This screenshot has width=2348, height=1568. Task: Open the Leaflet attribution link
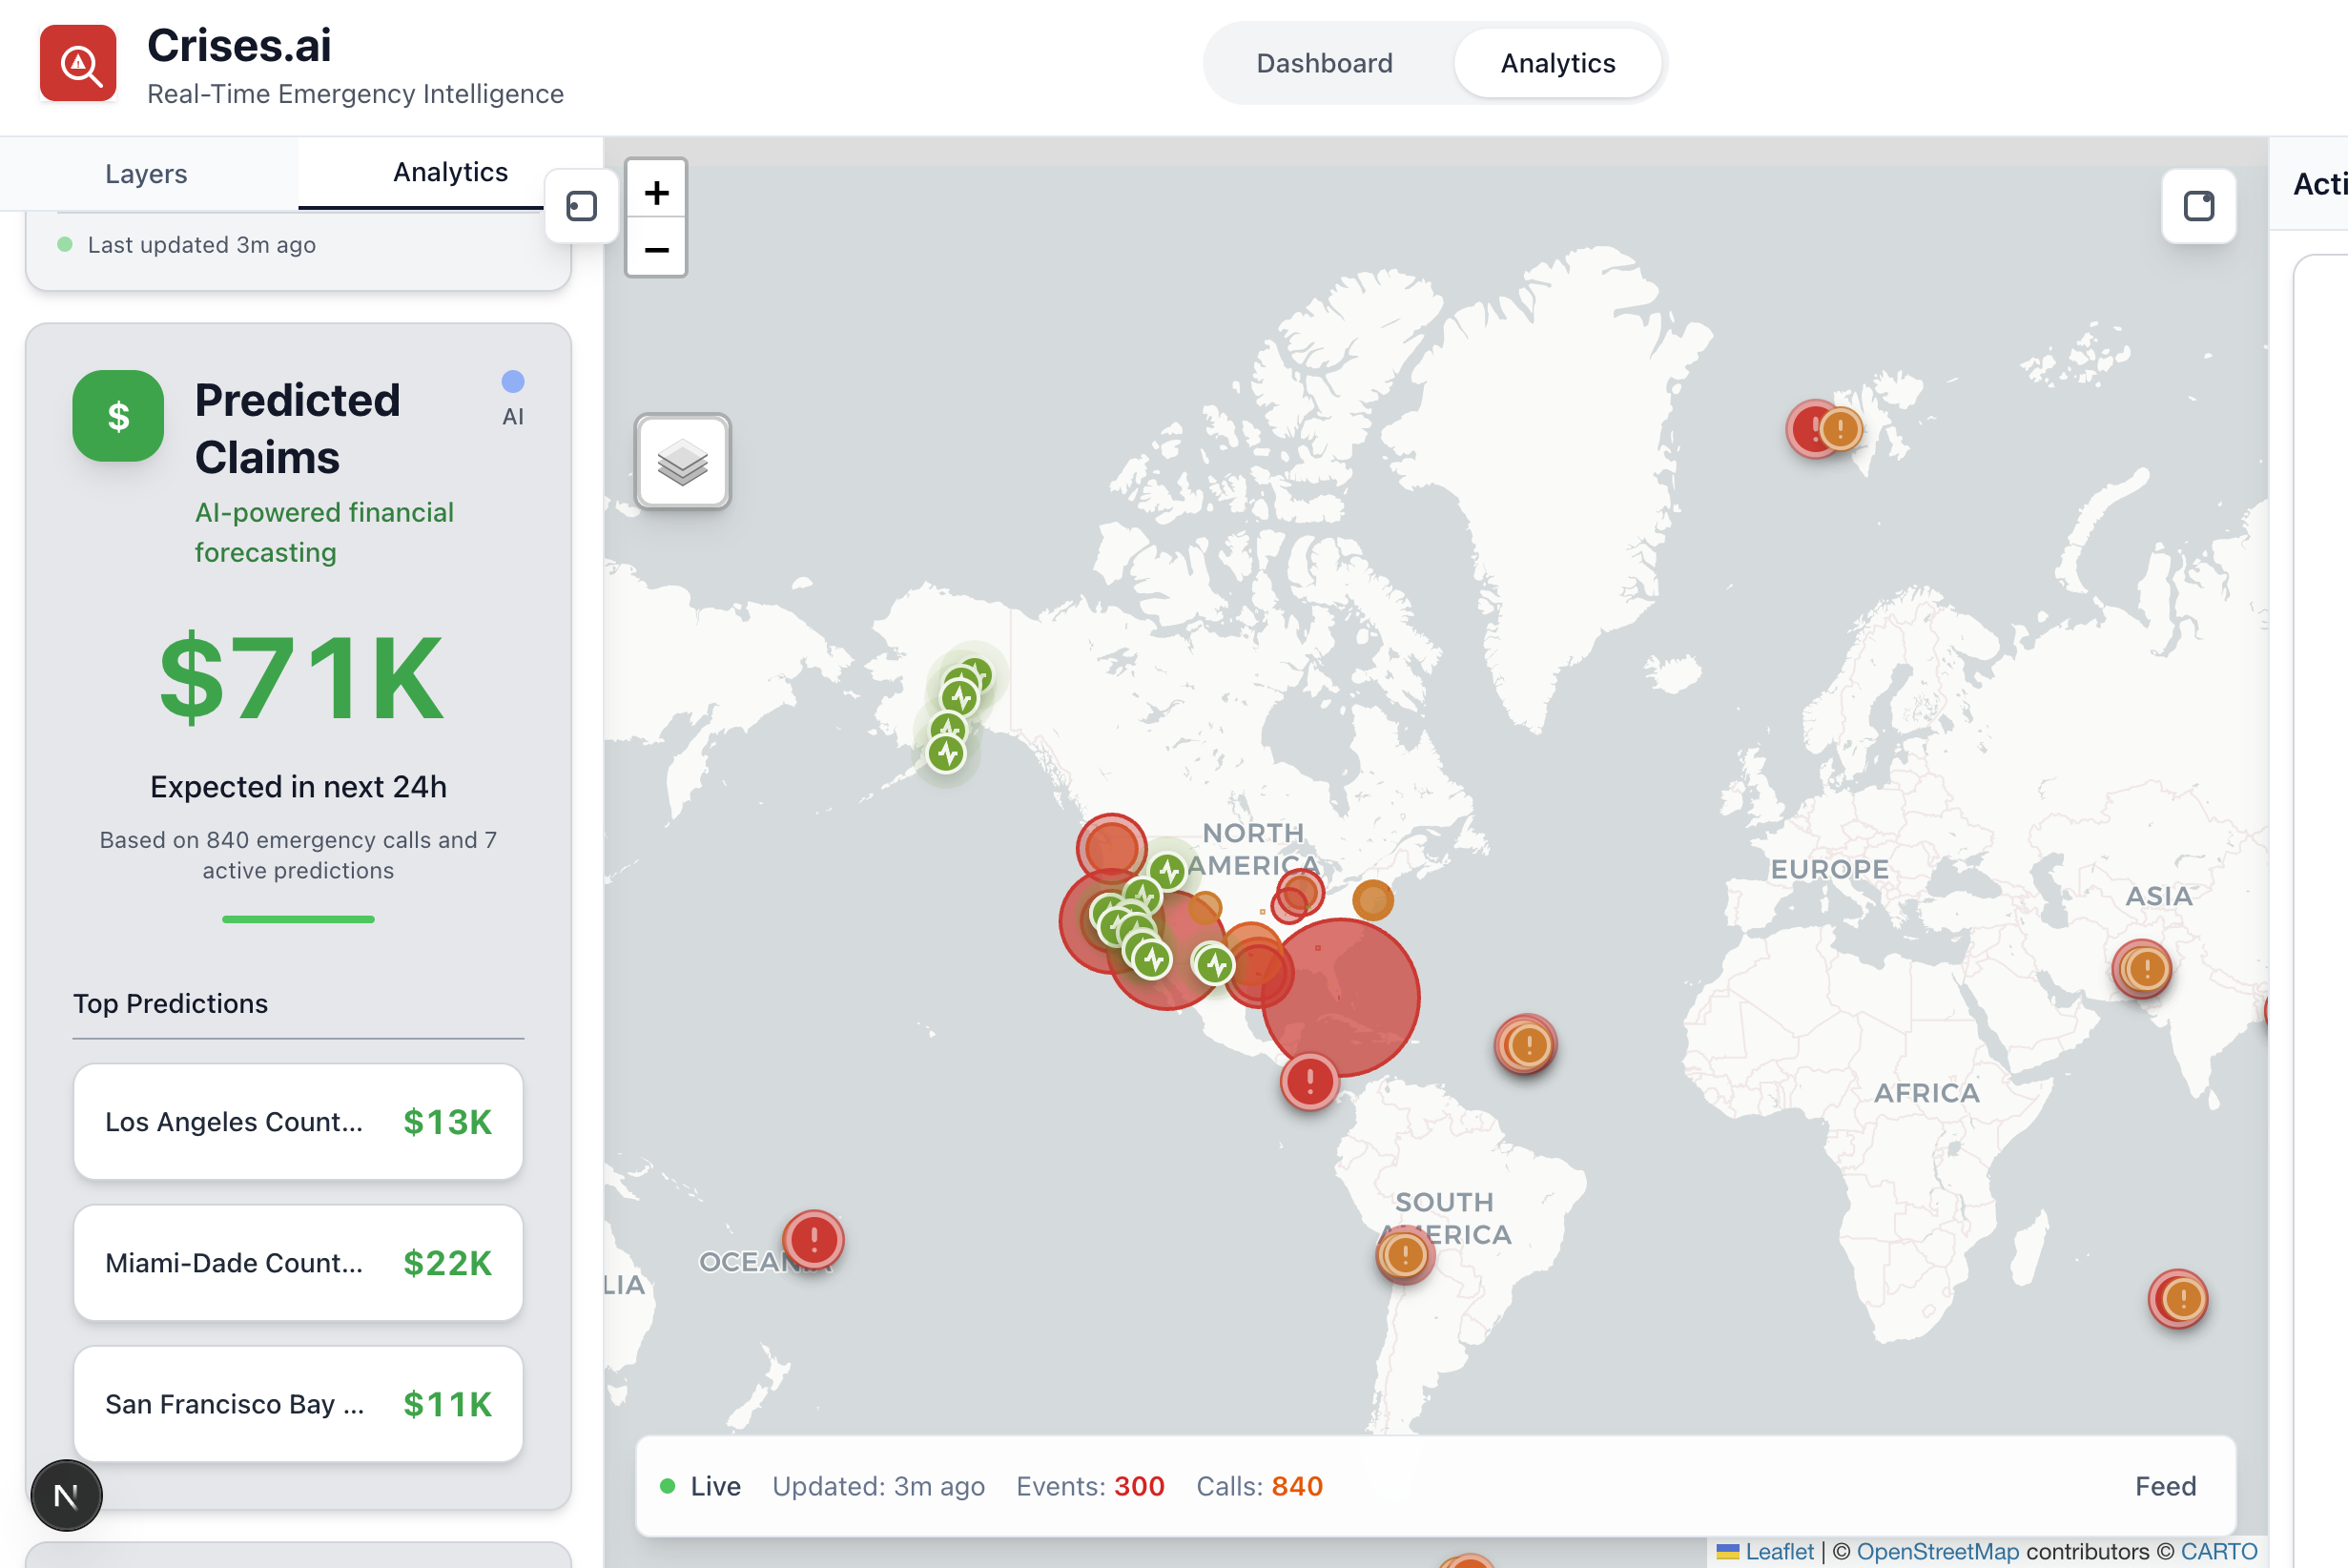click(x=1778, y=1551)
